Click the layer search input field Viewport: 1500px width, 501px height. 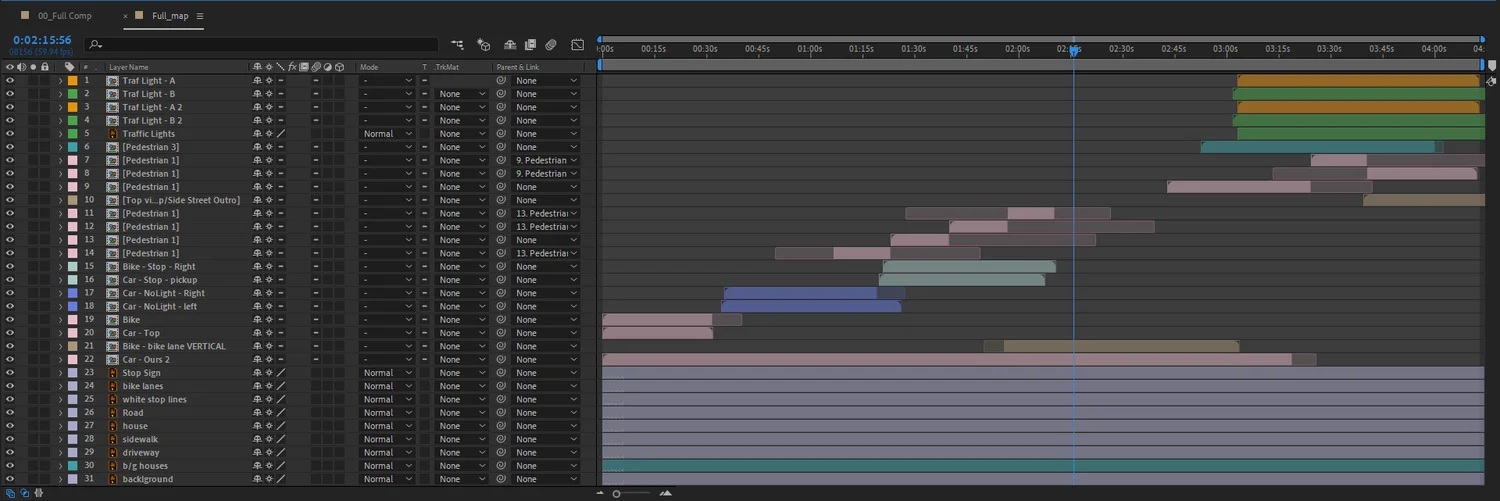262,45
